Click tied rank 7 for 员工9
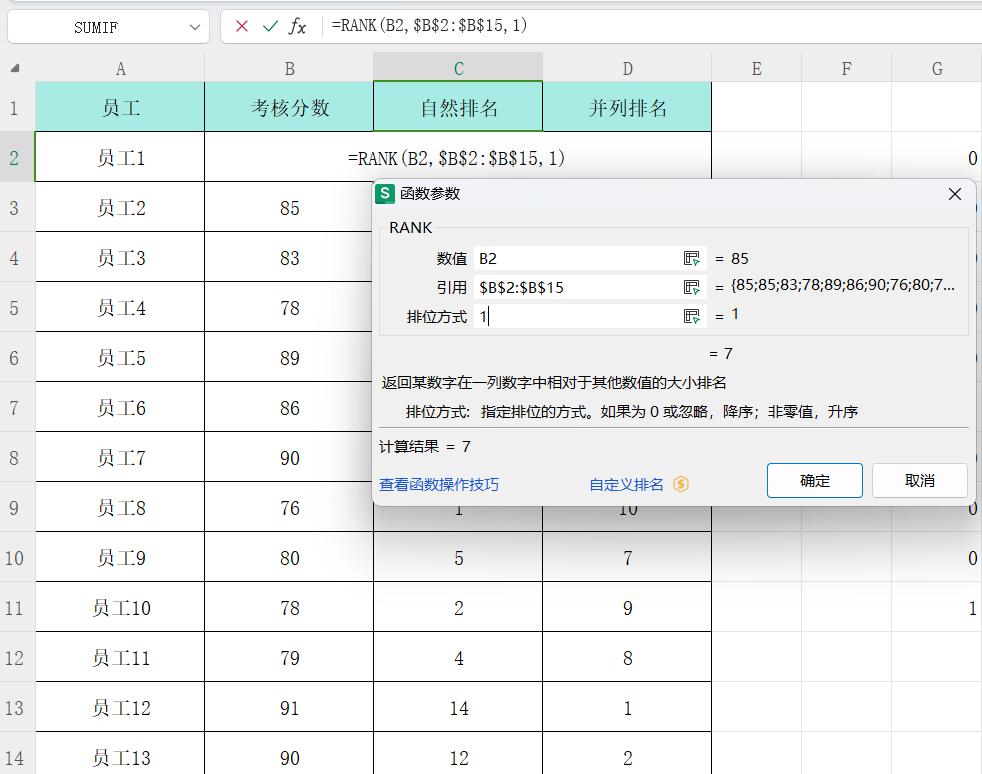Image resolution: width=982 pixels, height=774 pixels. point(628,558)
